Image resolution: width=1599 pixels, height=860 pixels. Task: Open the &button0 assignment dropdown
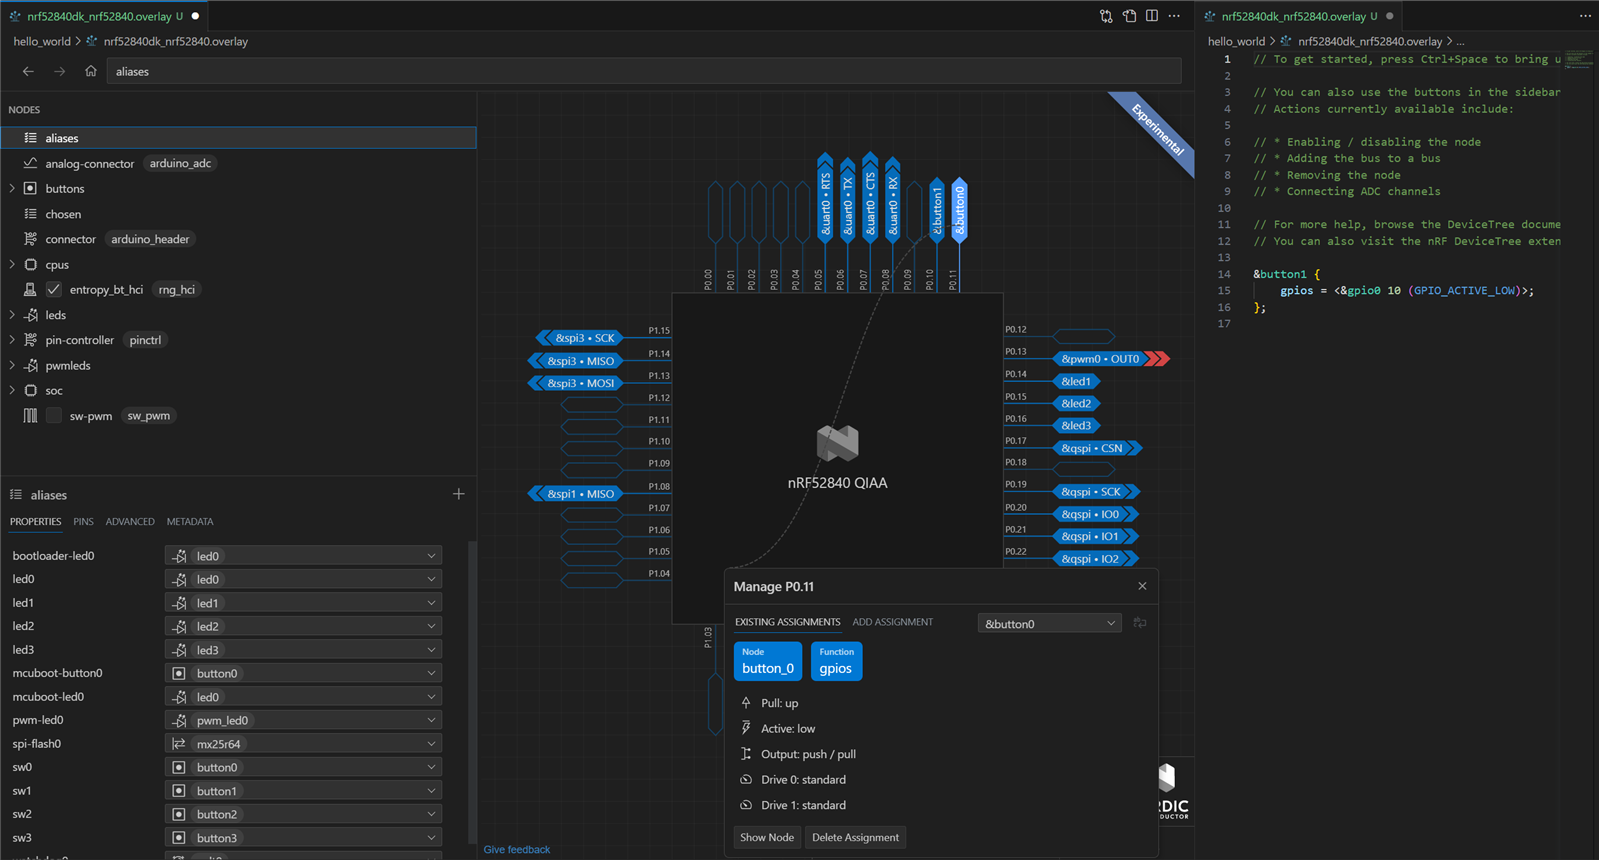tap(1049, 624)
